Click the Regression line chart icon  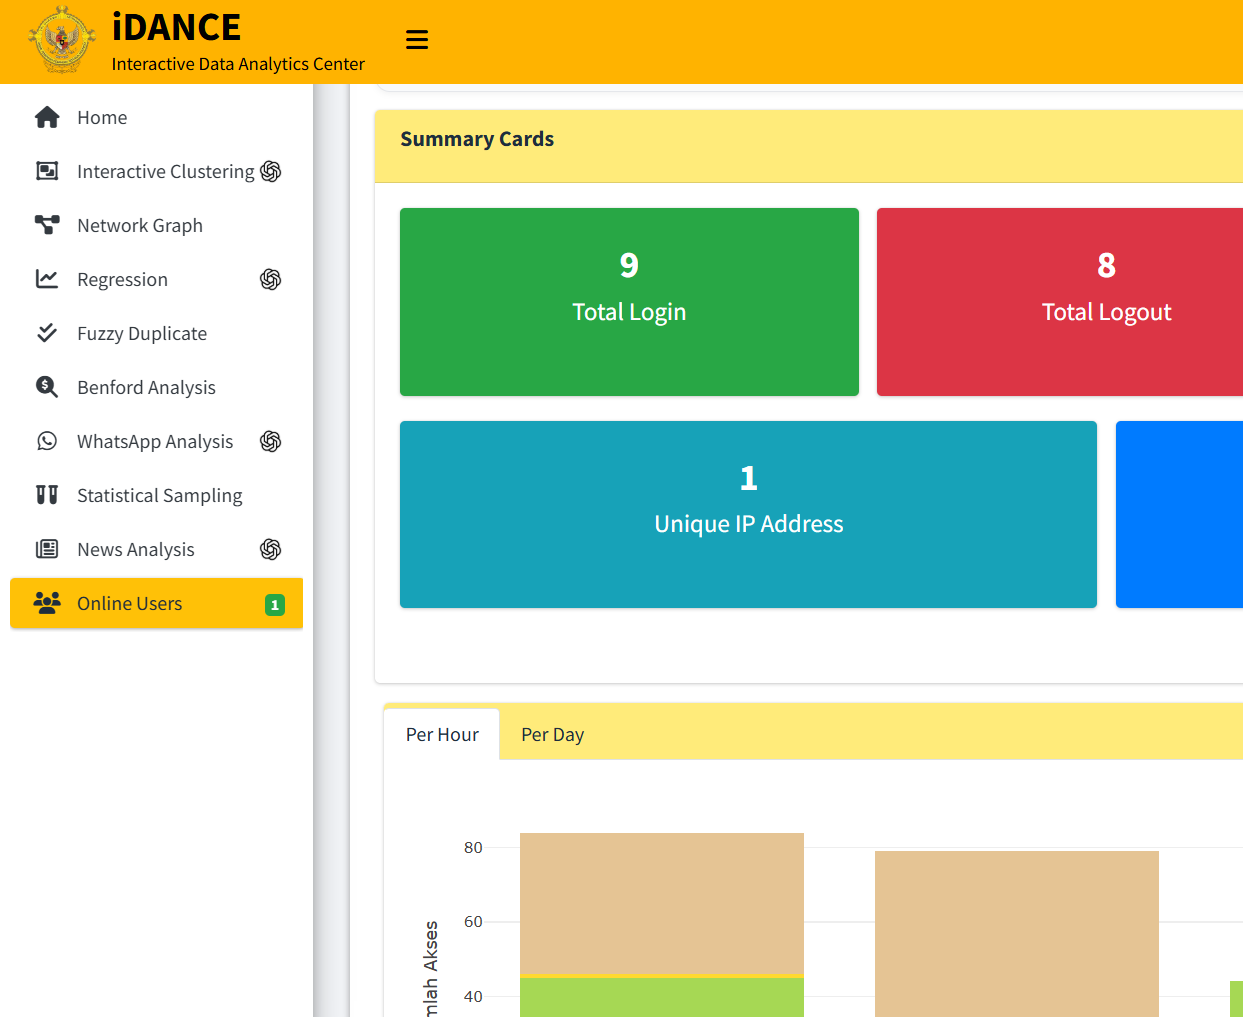point(47,280)
